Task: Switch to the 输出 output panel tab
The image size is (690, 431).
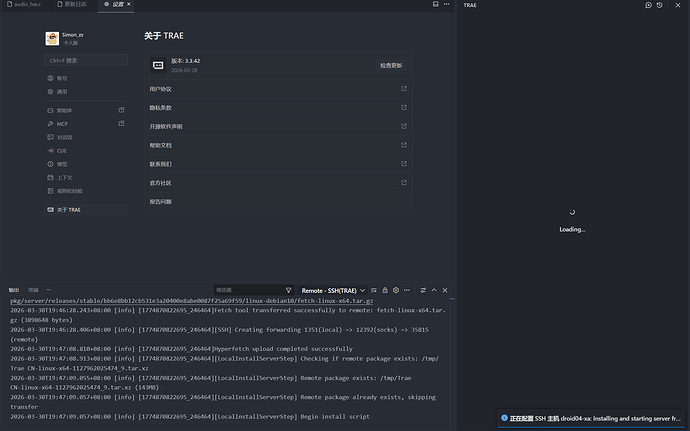Action: click(14, 290)
